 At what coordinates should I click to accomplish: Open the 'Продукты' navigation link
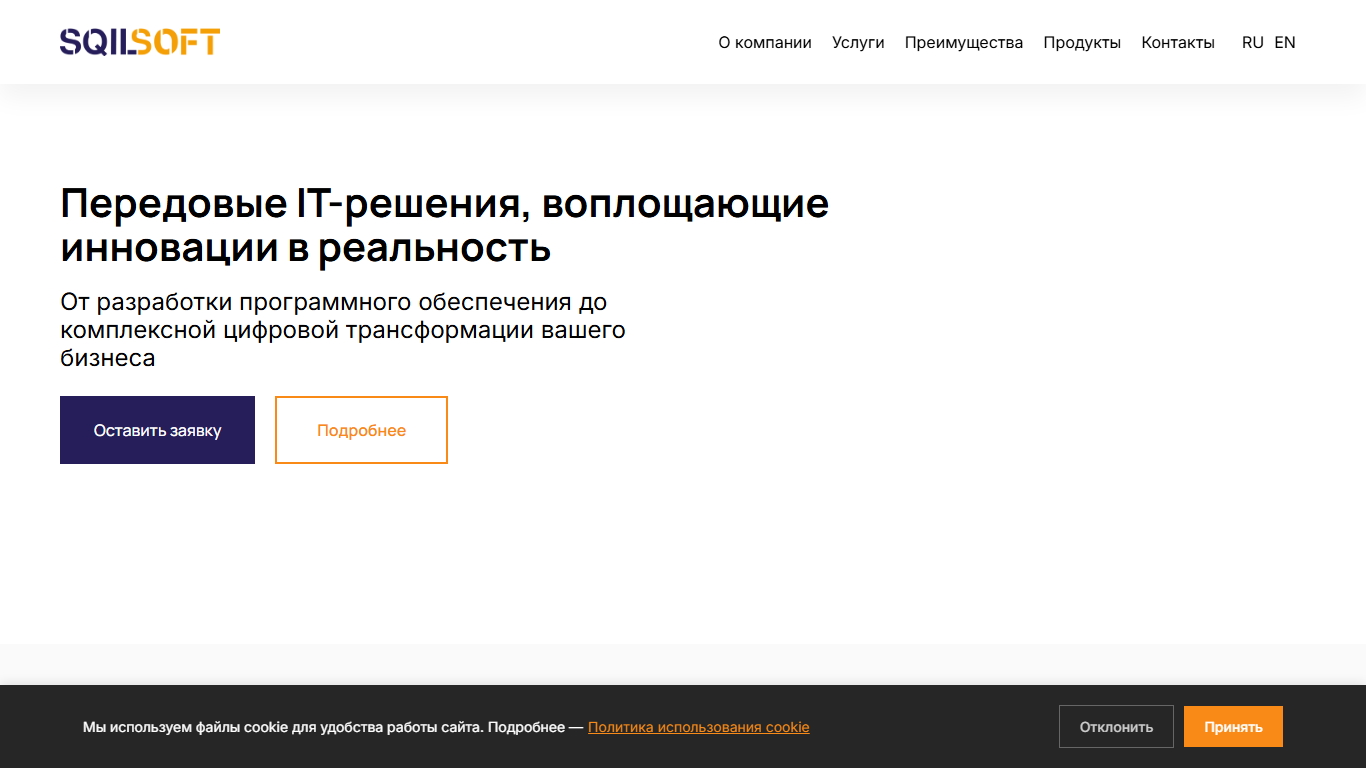(1082, 43)
